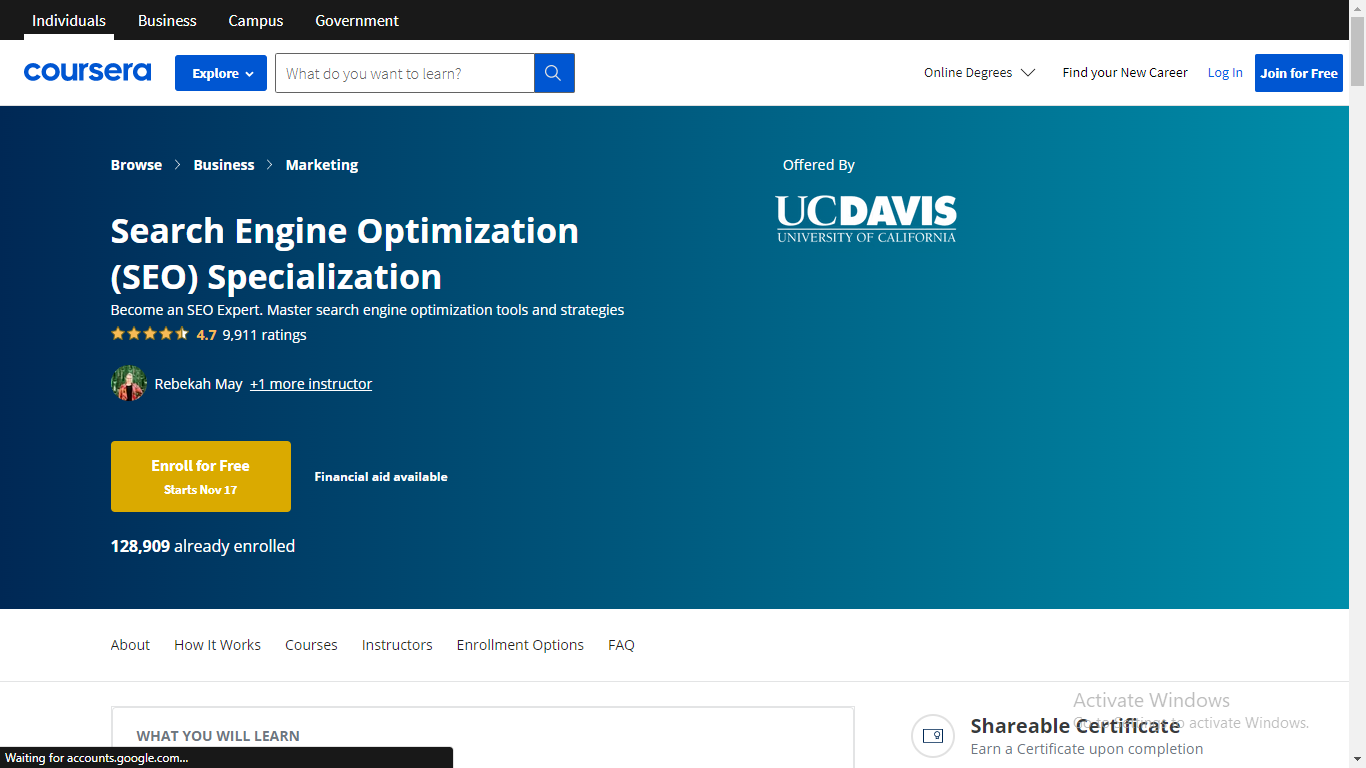Open the Enrollment Options section

point(520,645)
